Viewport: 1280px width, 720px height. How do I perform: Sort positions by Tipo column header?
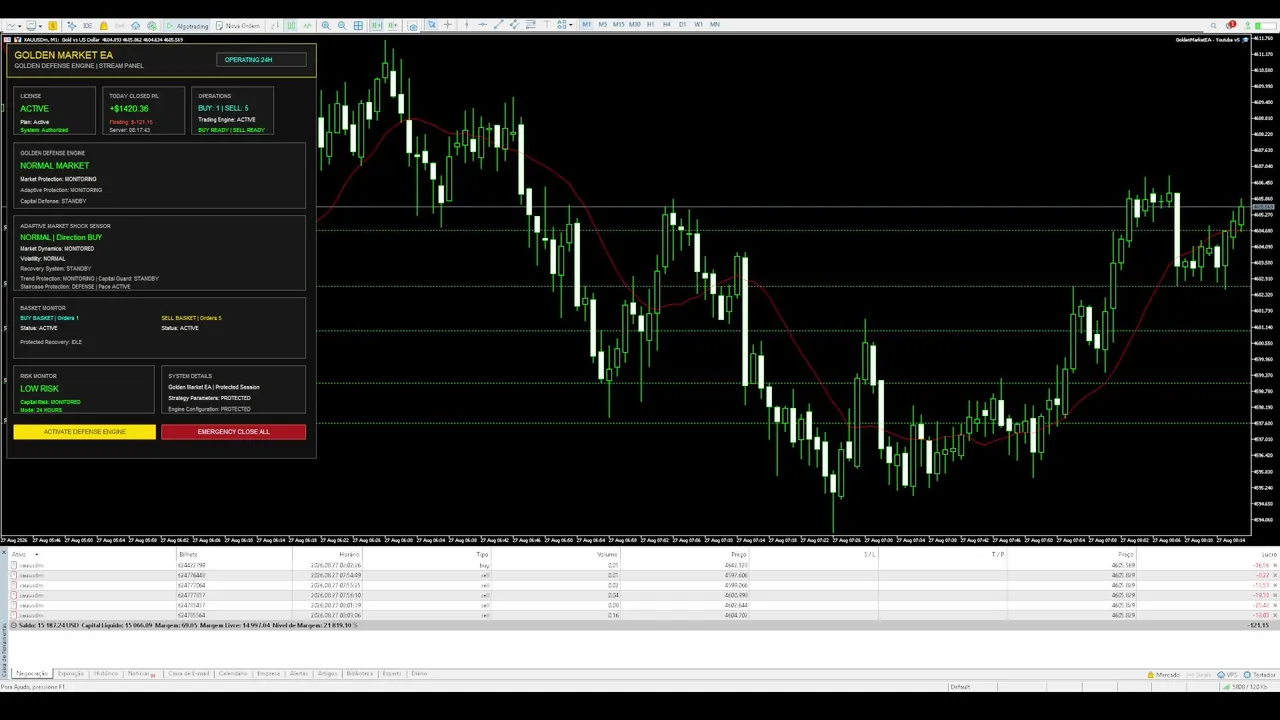tap(482, 554)
